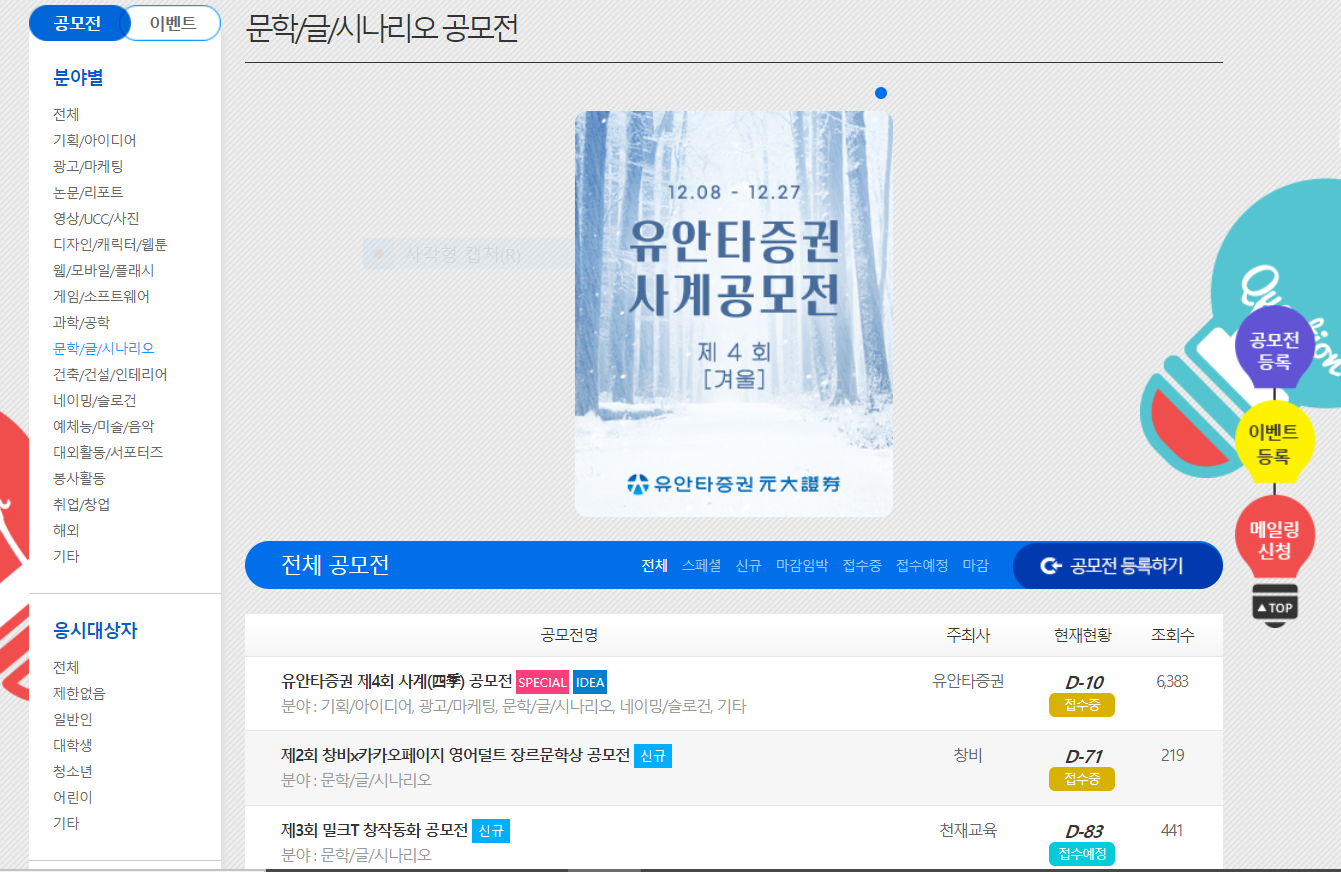Choose 전체 under 분야별
The image size is (1341, 872).
[x=66, y=114]
